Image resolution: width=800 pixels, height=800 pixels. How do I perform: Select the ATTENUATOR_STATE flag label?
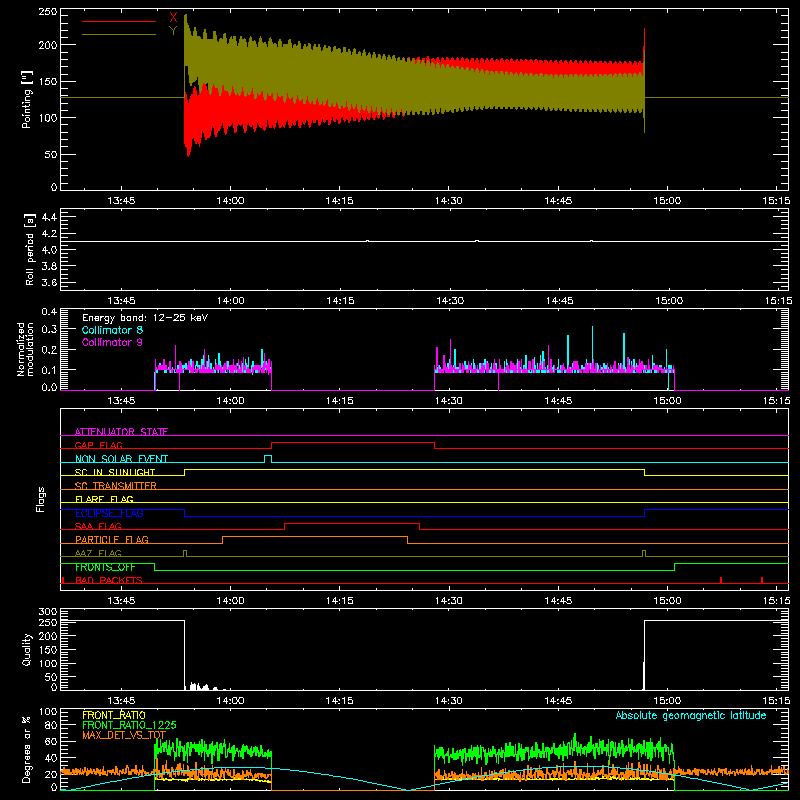coord(121,432)
